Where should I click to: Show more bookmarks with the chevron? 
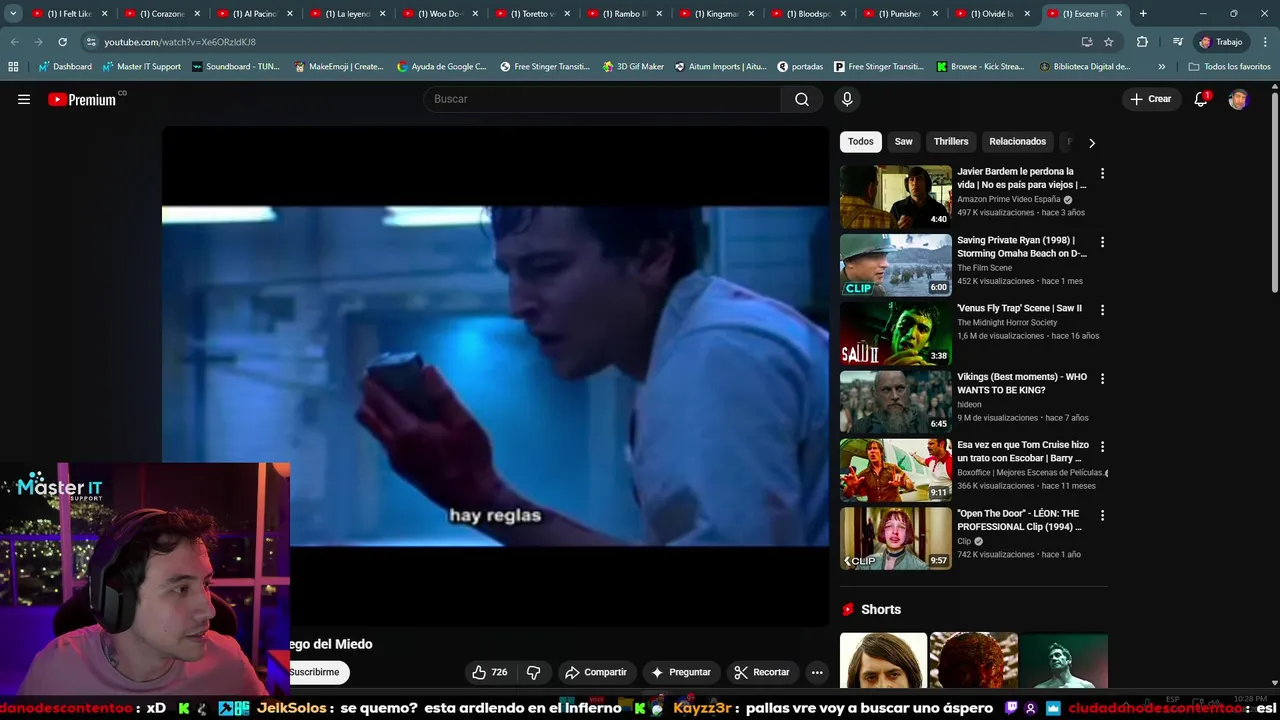(1161, 66)
